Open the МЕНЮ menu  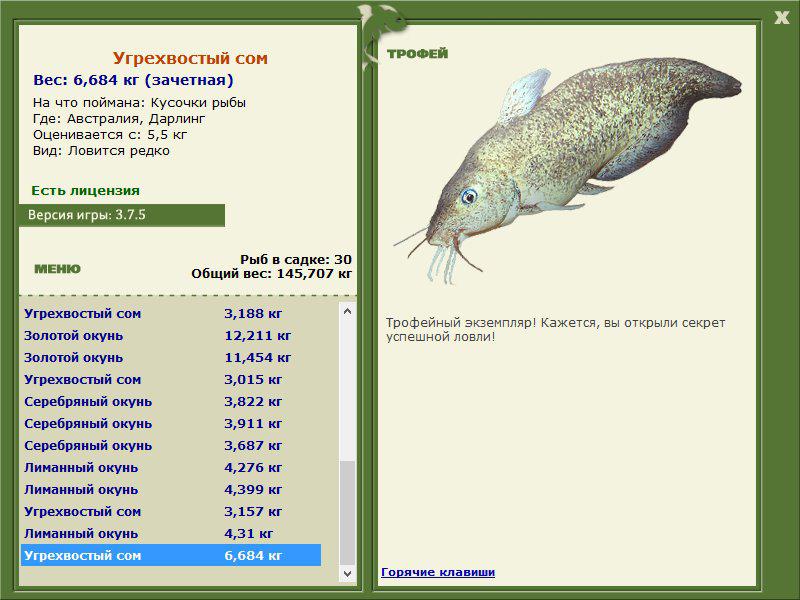pyautogui.click(x=57, y=269)
